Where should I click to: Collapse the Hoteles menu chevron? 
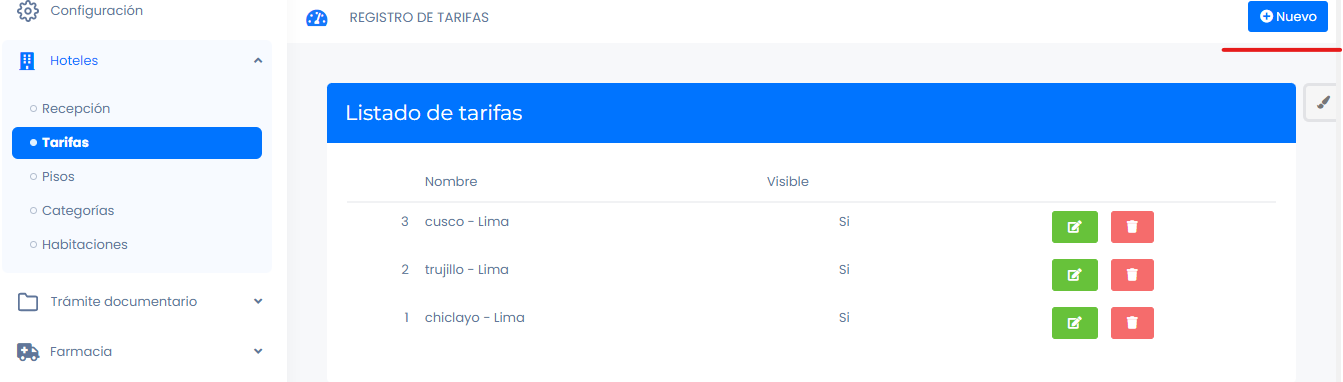pyautogui.click(x=258, y=61)
